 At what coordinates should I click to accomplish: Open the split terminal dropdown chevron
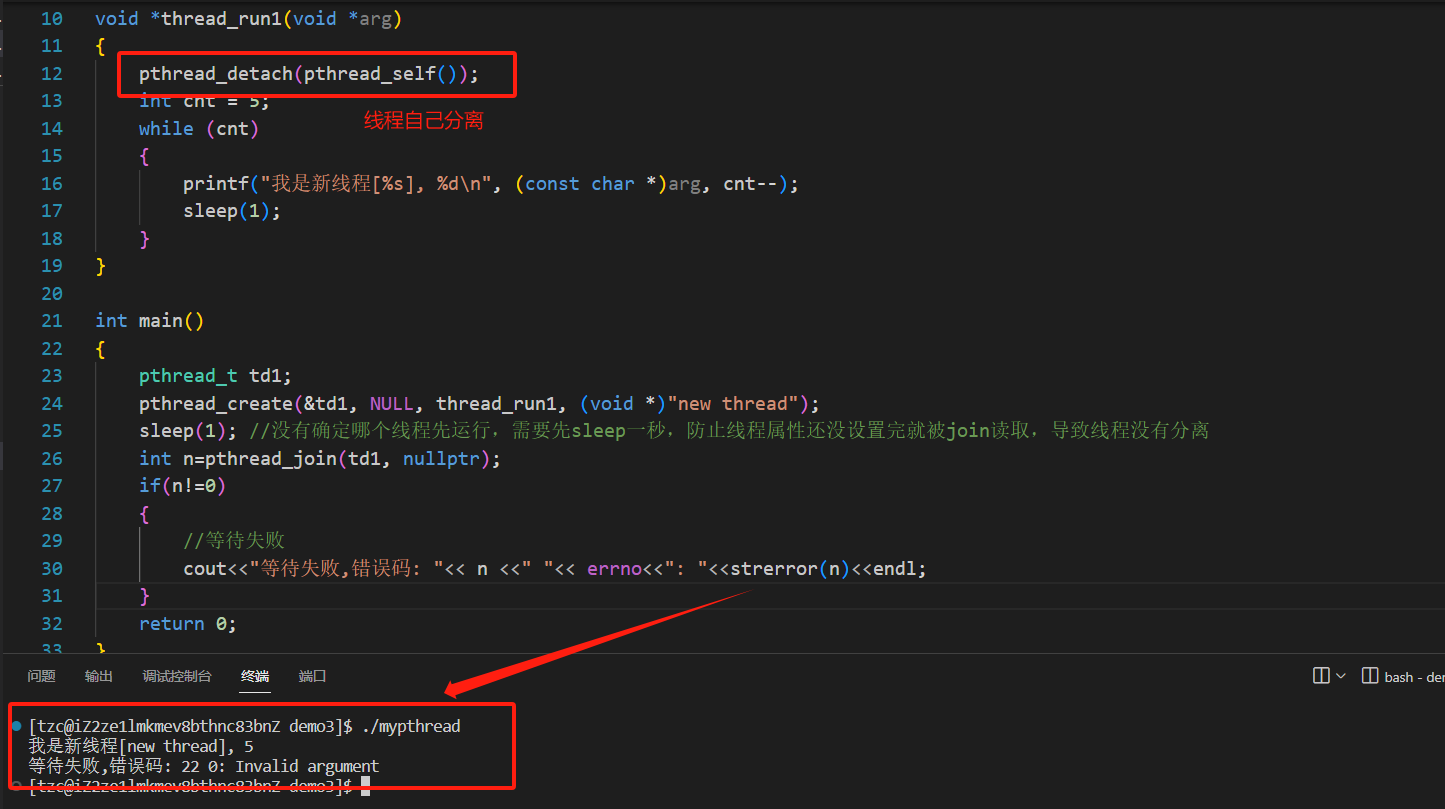1341,676
